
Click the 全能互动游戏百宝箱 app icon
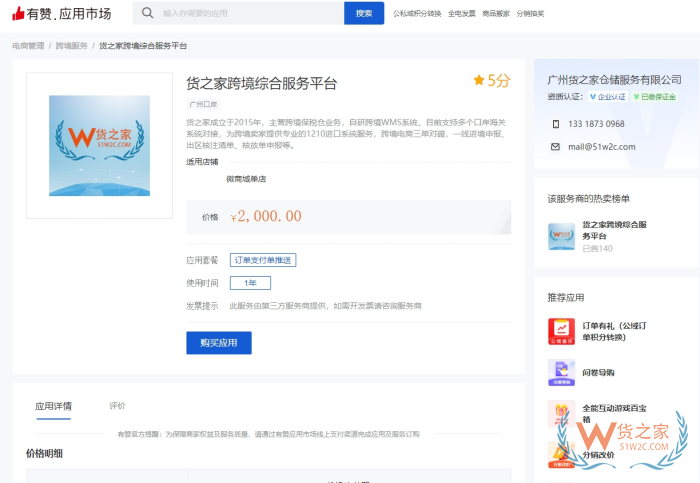[561, 413]
